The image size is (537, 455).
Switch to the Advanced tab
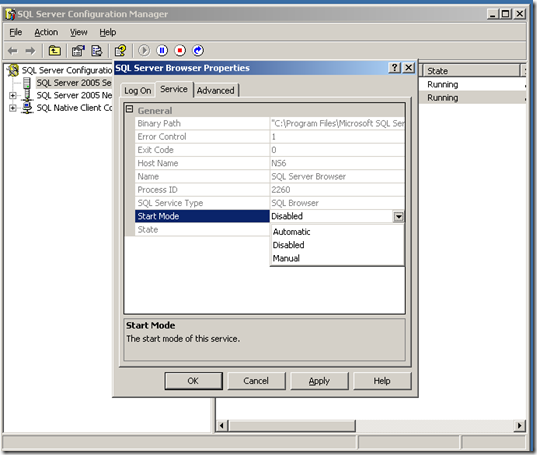tap(216, 91)
